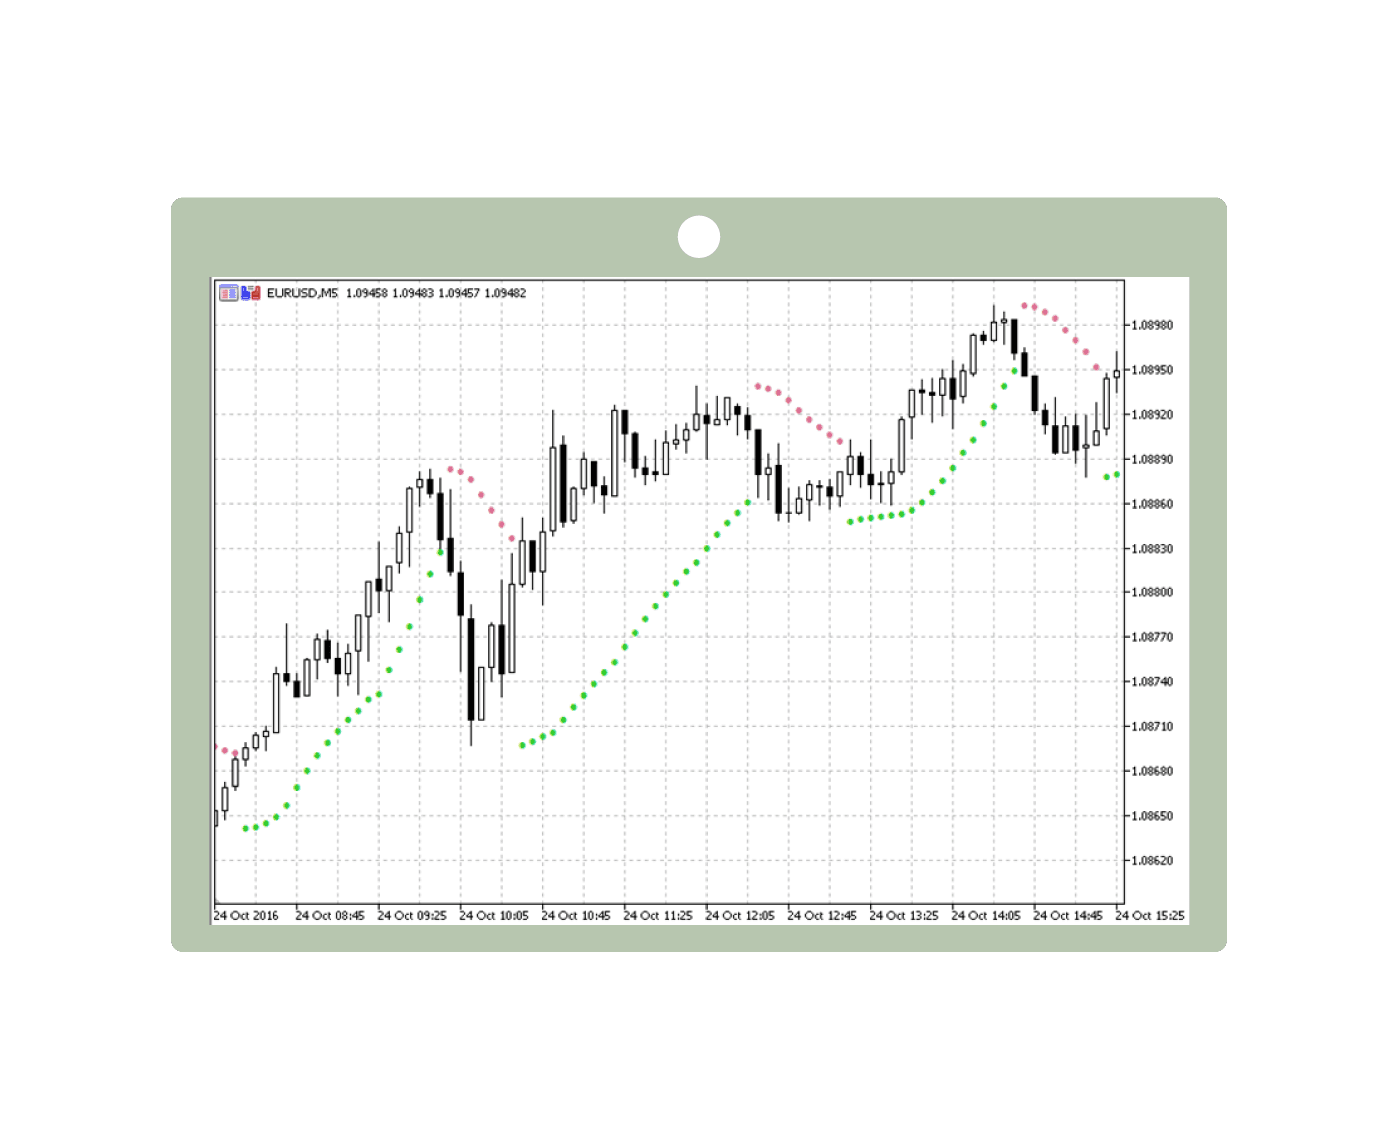Screen dimensions: 1398x1132
Task: Click price scale label 1.08680
Action: (x=1152, y=771)
